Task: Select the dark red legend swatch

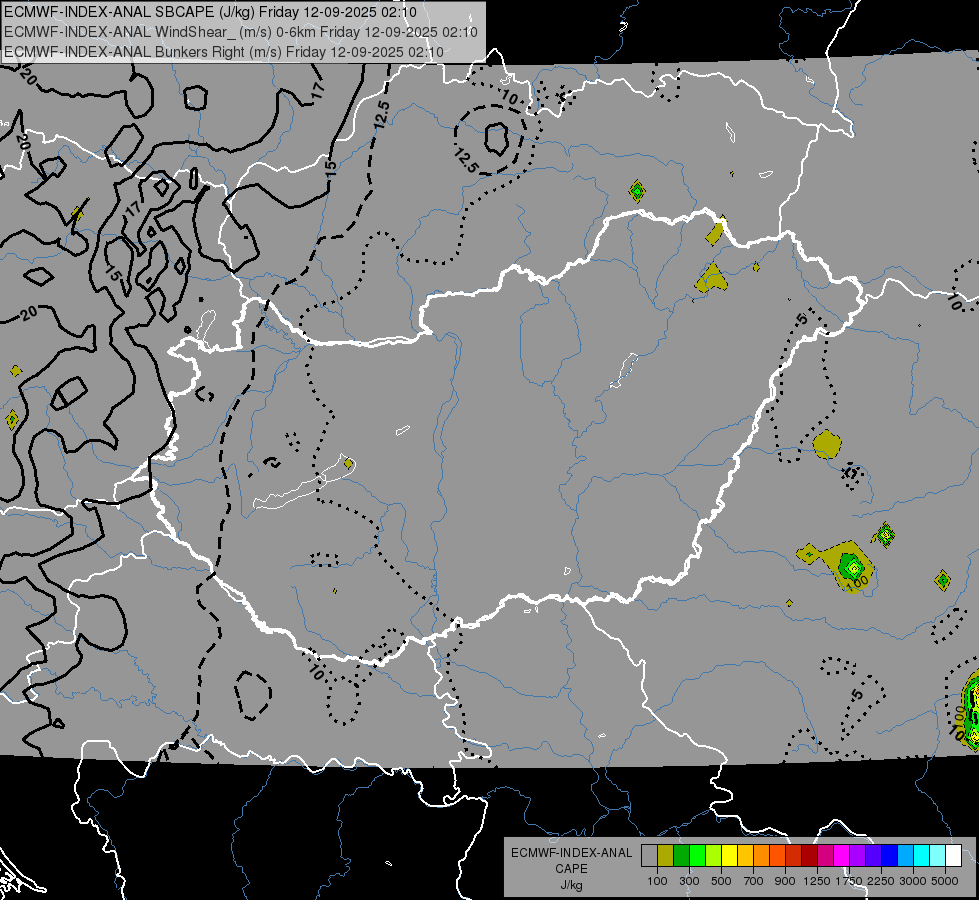Action: [809, 856]
